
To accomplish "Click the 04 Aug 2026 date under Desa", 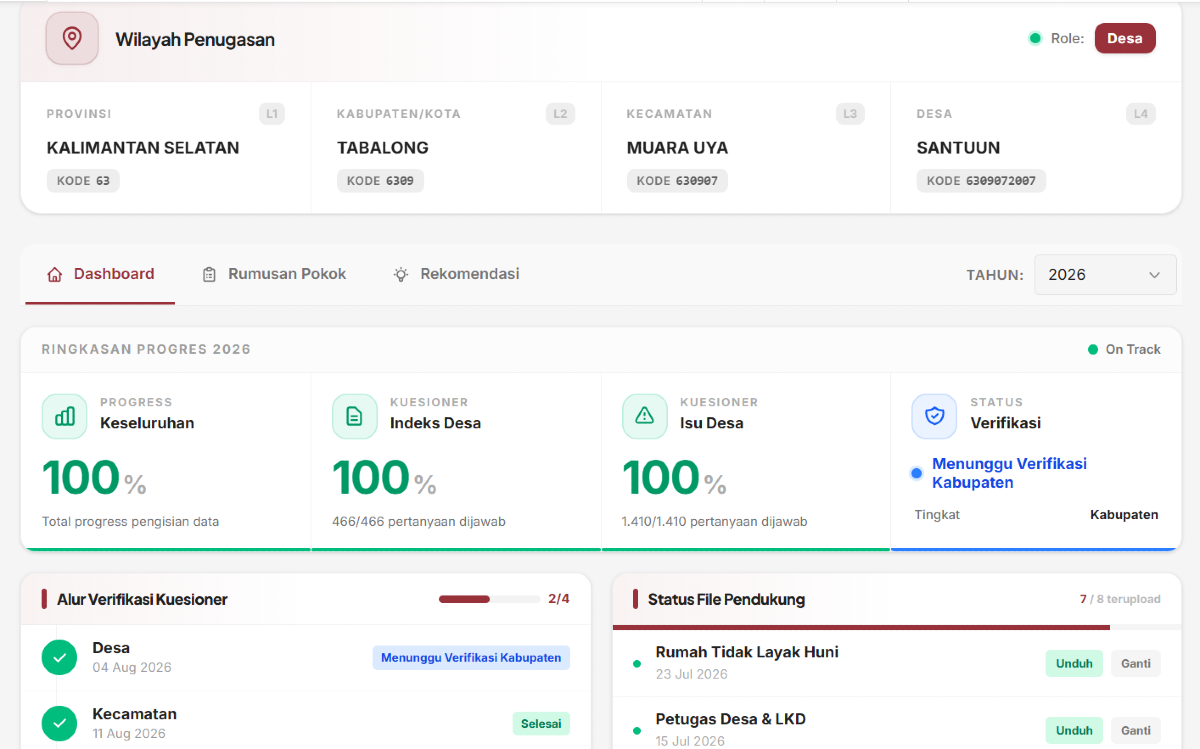I will point(132,667).
